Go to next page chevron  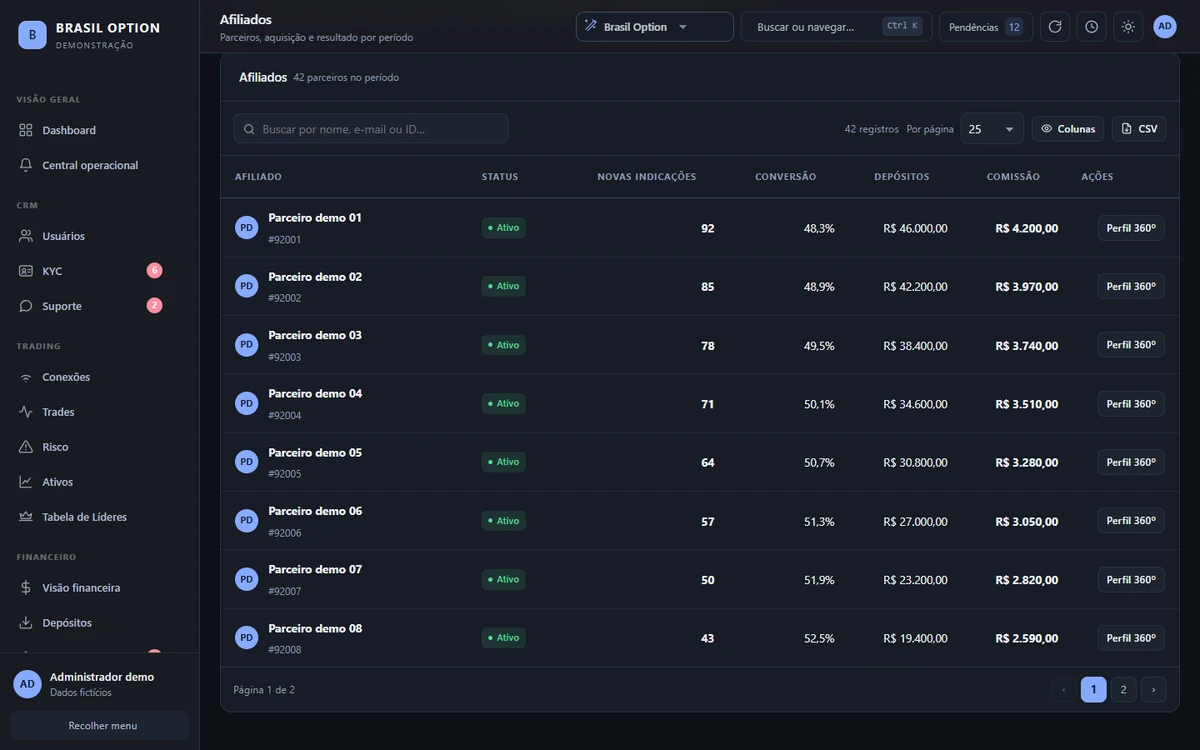pos(1153,689)
